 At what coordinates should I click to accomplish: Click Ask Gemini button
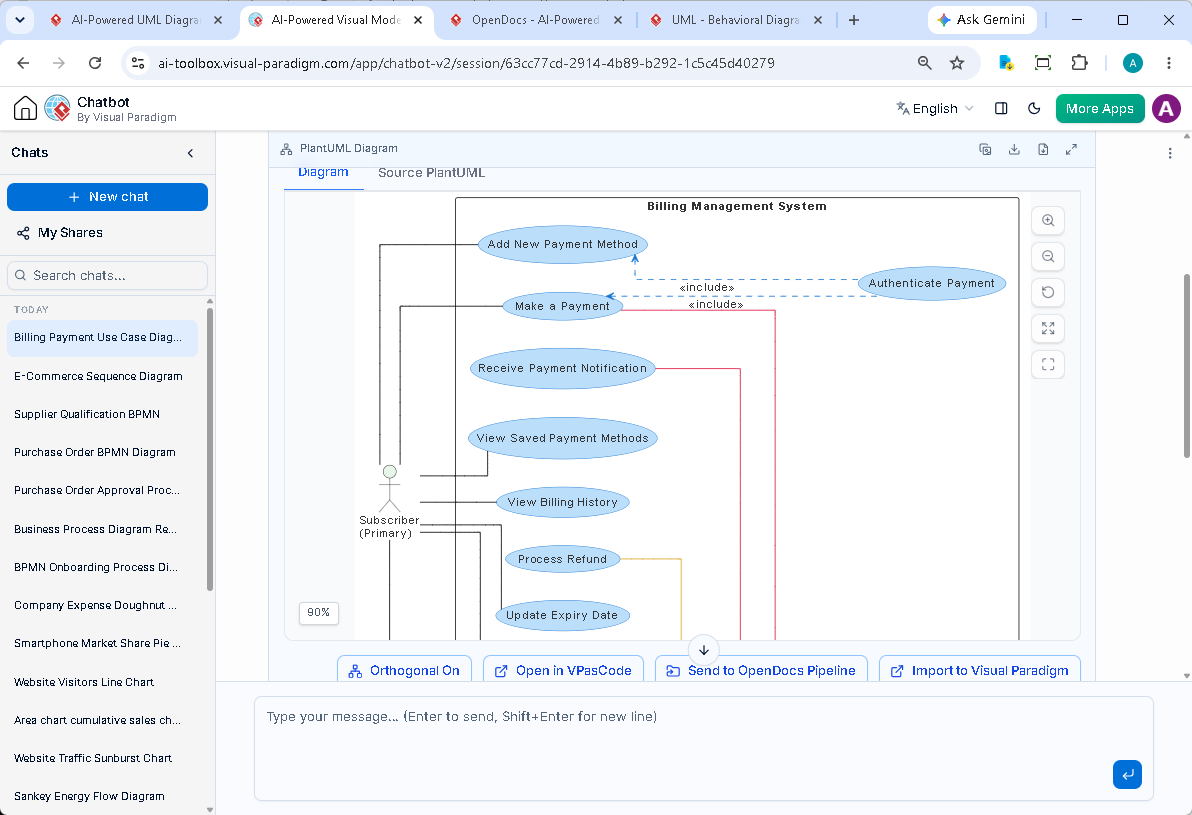pos(981,20)
